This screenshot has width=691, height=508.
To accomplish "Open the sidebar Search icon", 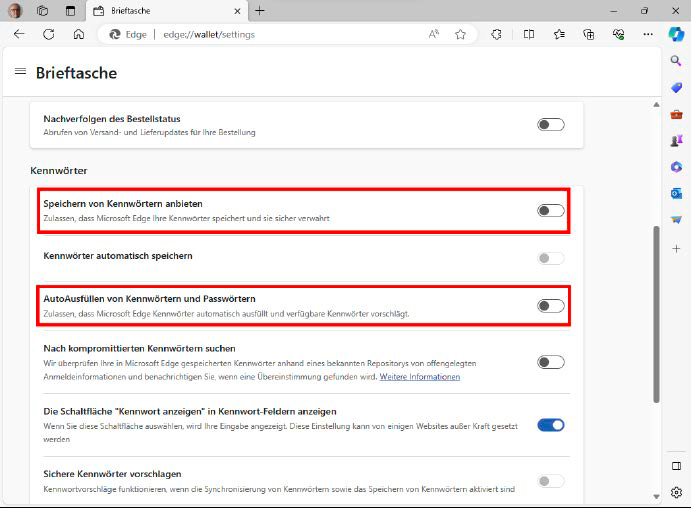I will (x=676, y=61).
